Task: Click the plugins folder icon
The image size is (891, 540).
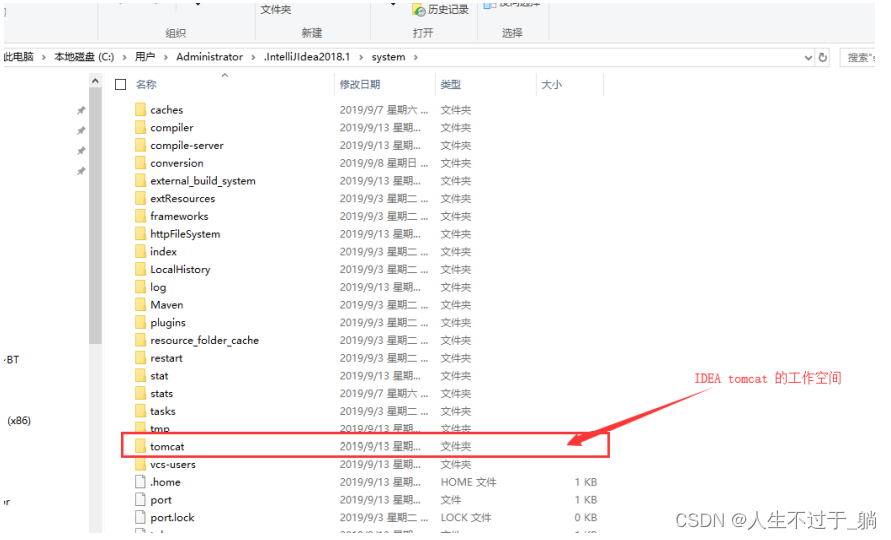Action: pos(140,322)
